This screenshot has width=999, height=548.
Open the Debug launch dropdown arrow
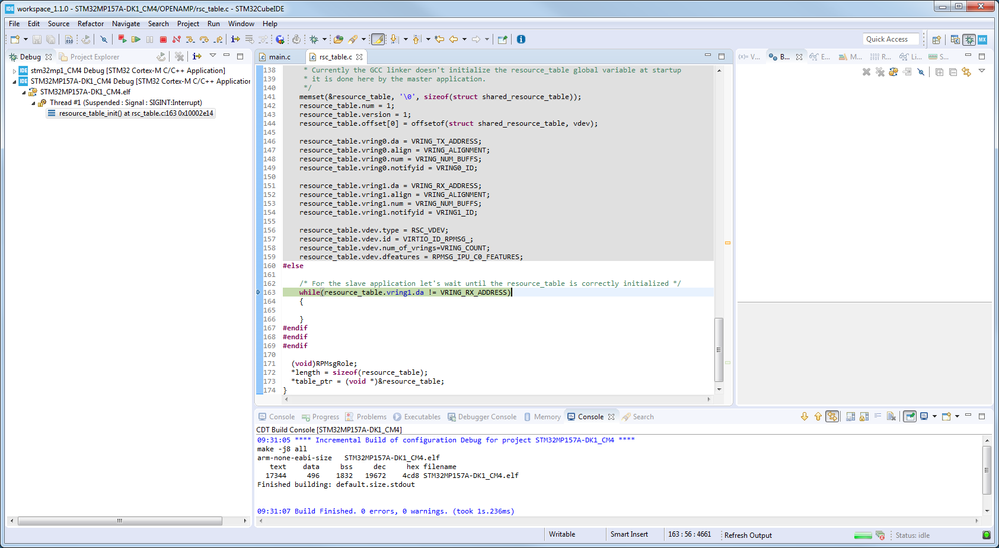(x=324, y=40)
